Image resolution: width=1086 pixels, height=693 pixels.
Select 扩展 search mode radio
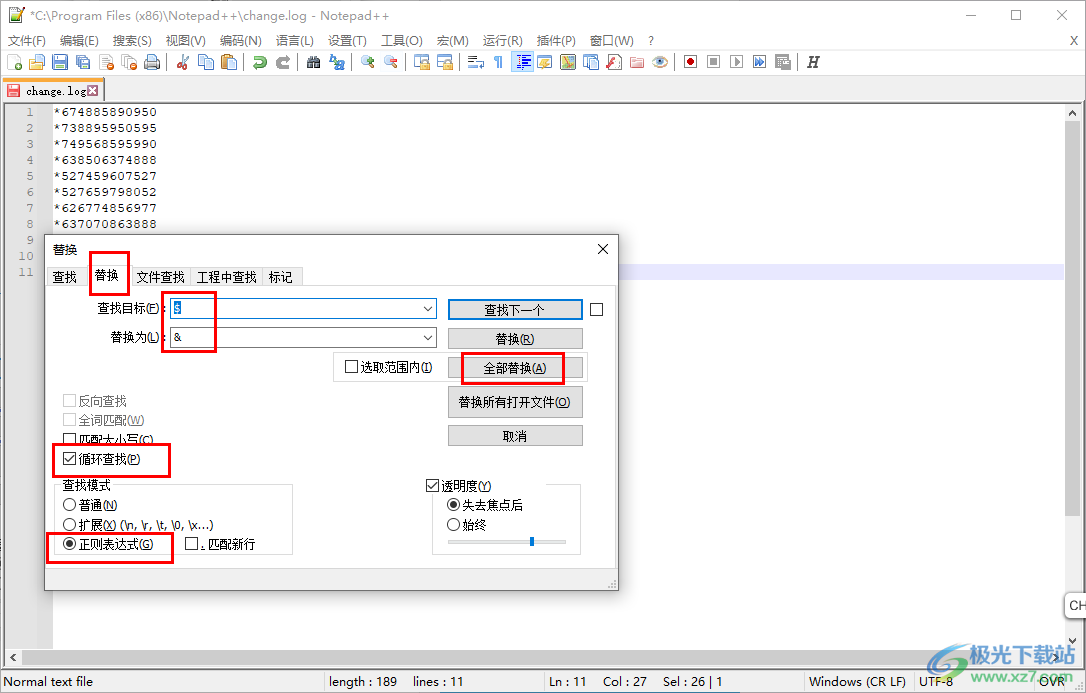[x=69, y=525]
